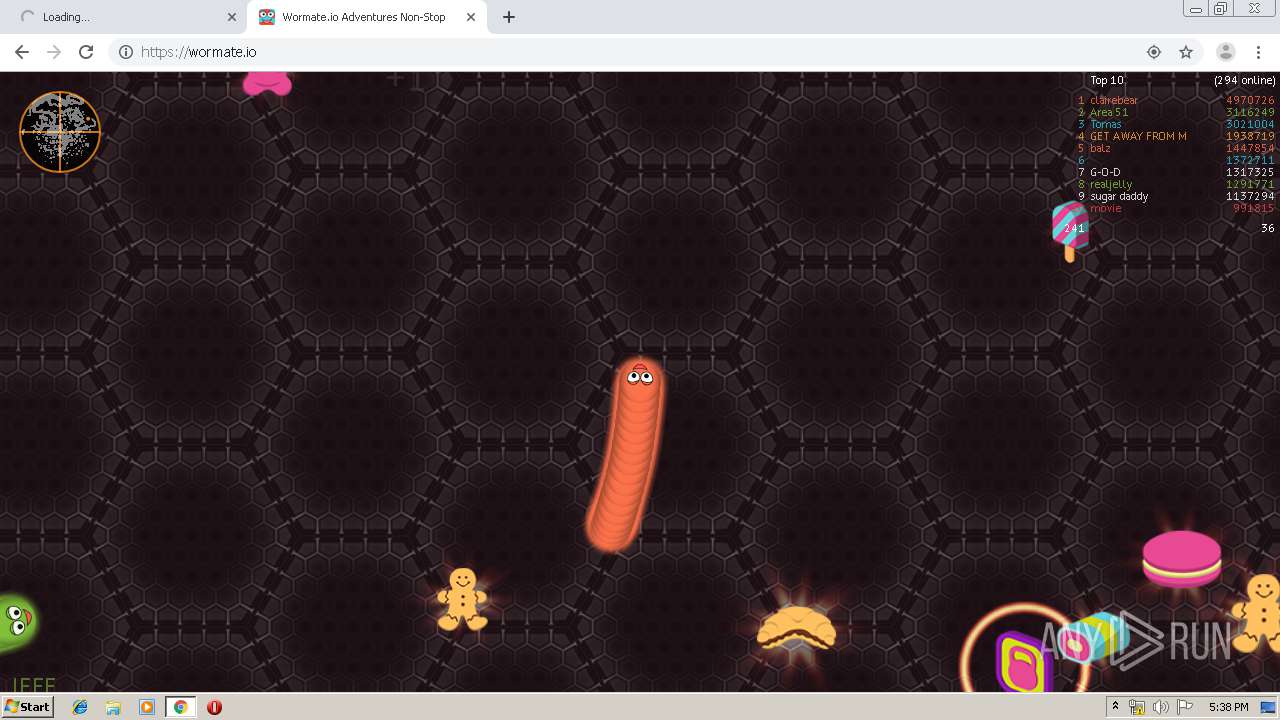The image size is (1280, 720).
Task: Switch to the Loading tab
Action: [x=125, y=17]
